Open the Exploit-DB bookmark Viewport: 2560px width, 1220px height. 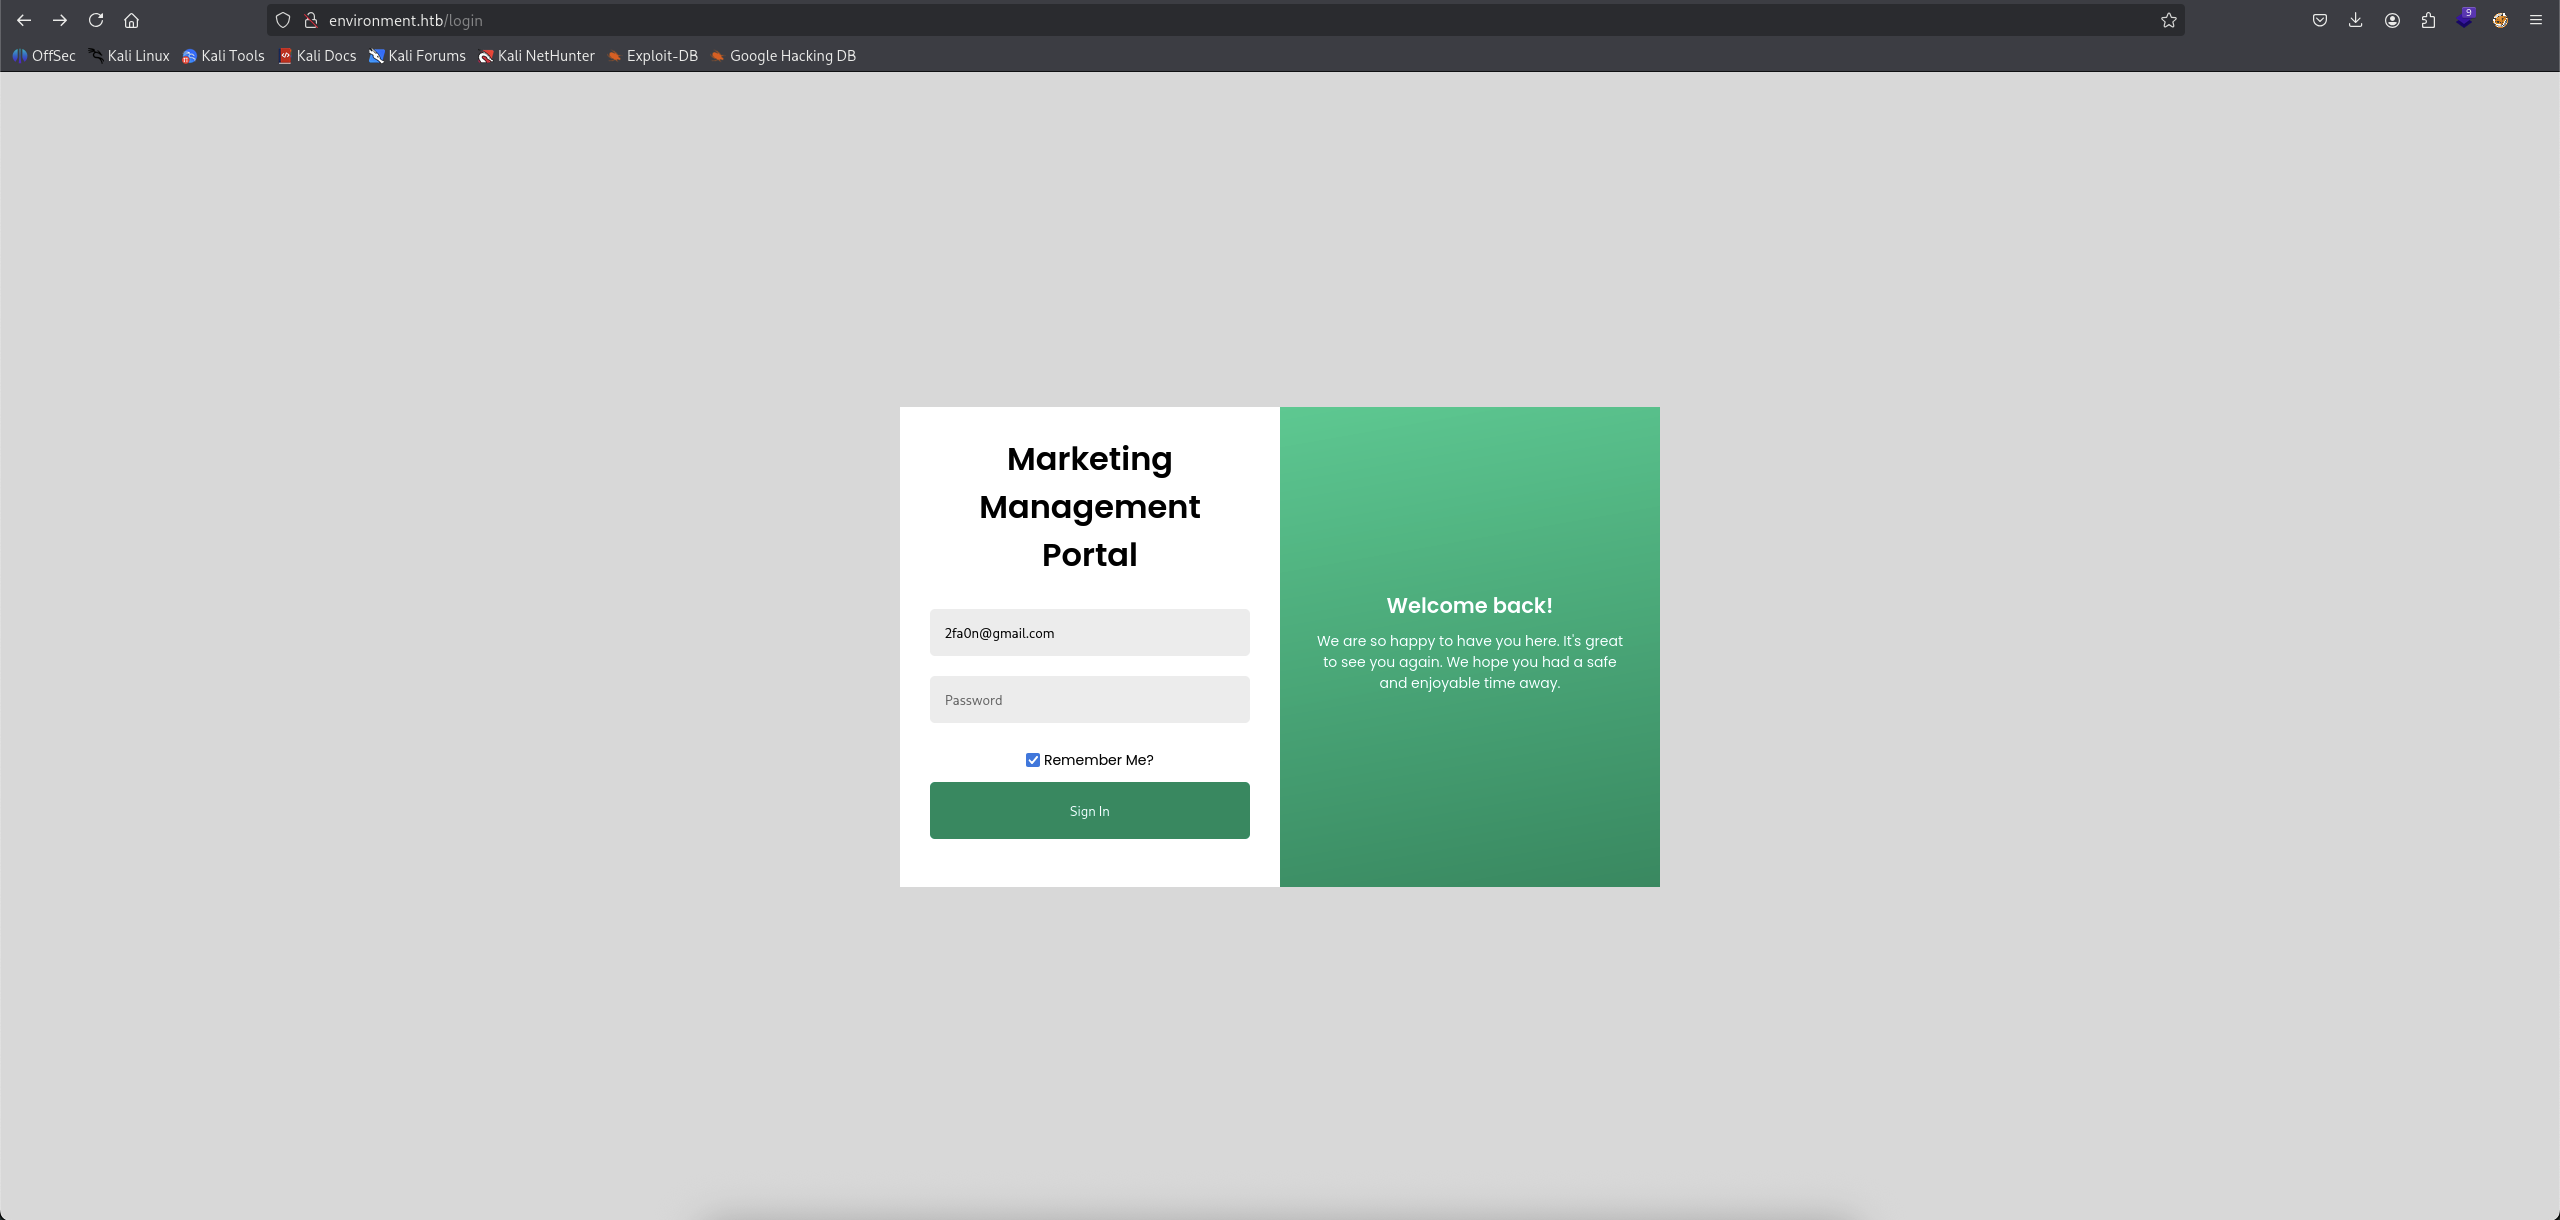click(652, 56)
